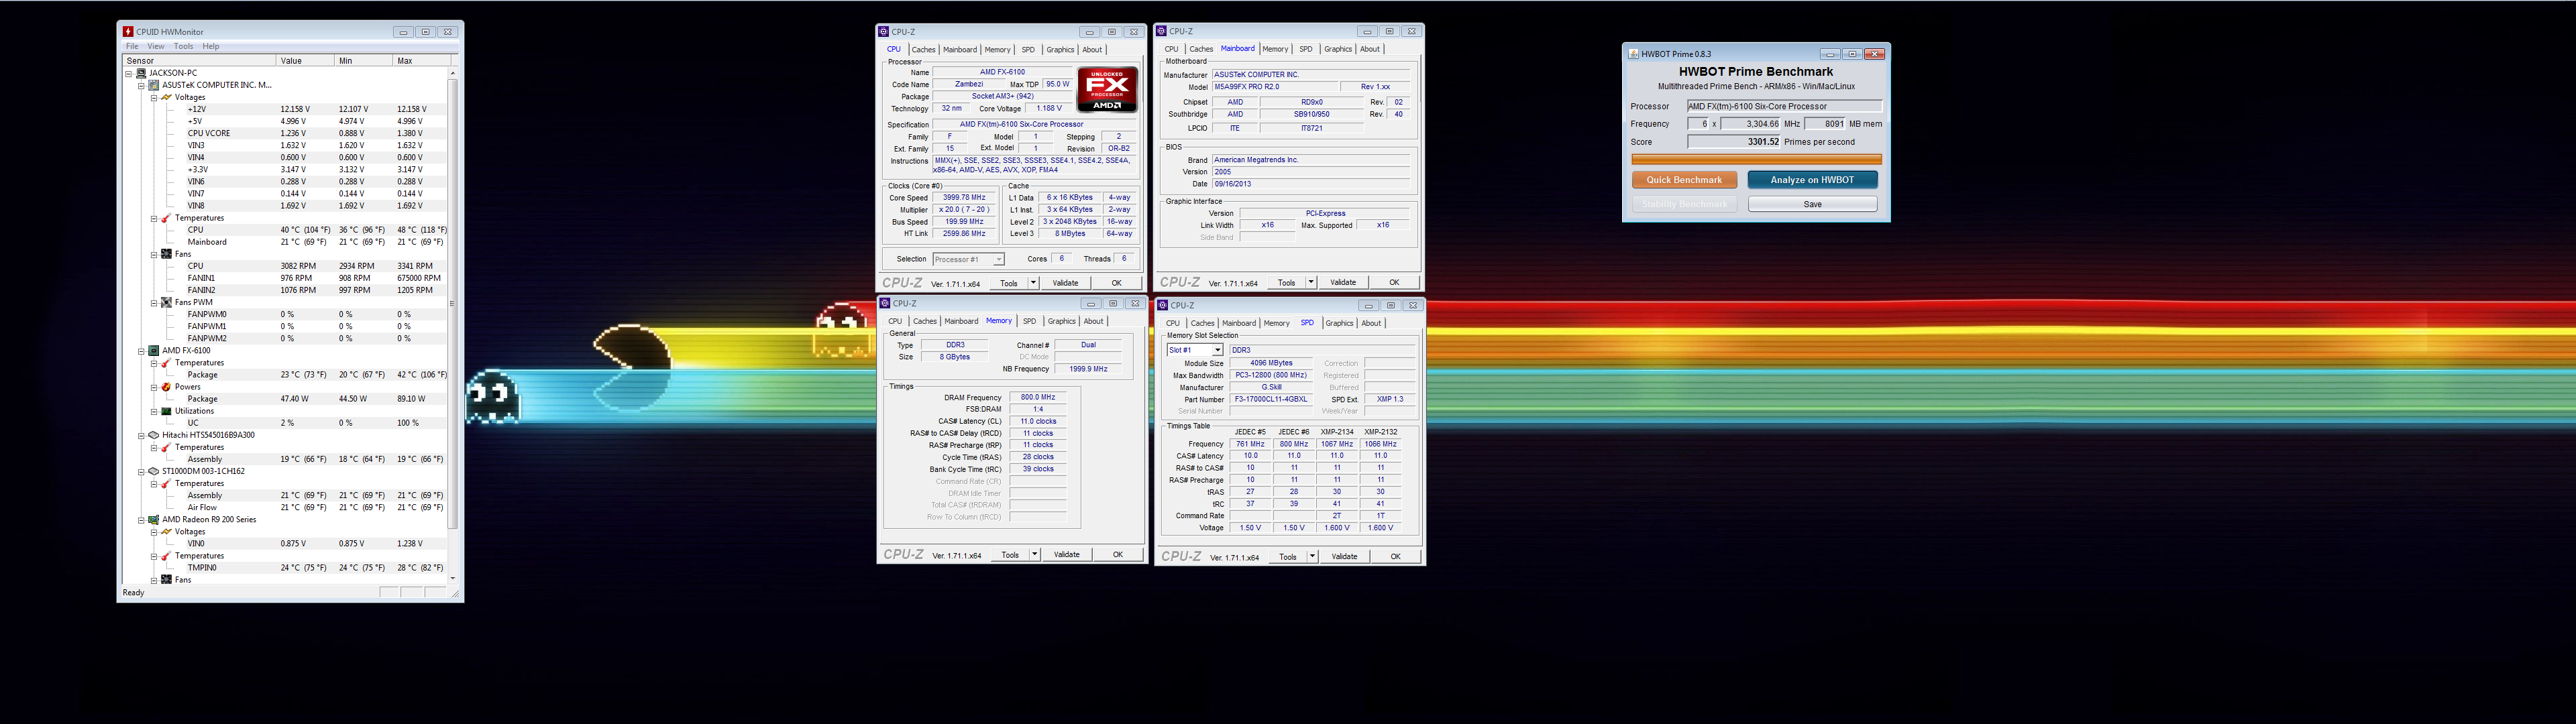The height and width of the screenshot is (724, 2576).
Task: Collapse the Voltages node under ASUSTeK
Action: pyautogui.click(x=154, y=97)
